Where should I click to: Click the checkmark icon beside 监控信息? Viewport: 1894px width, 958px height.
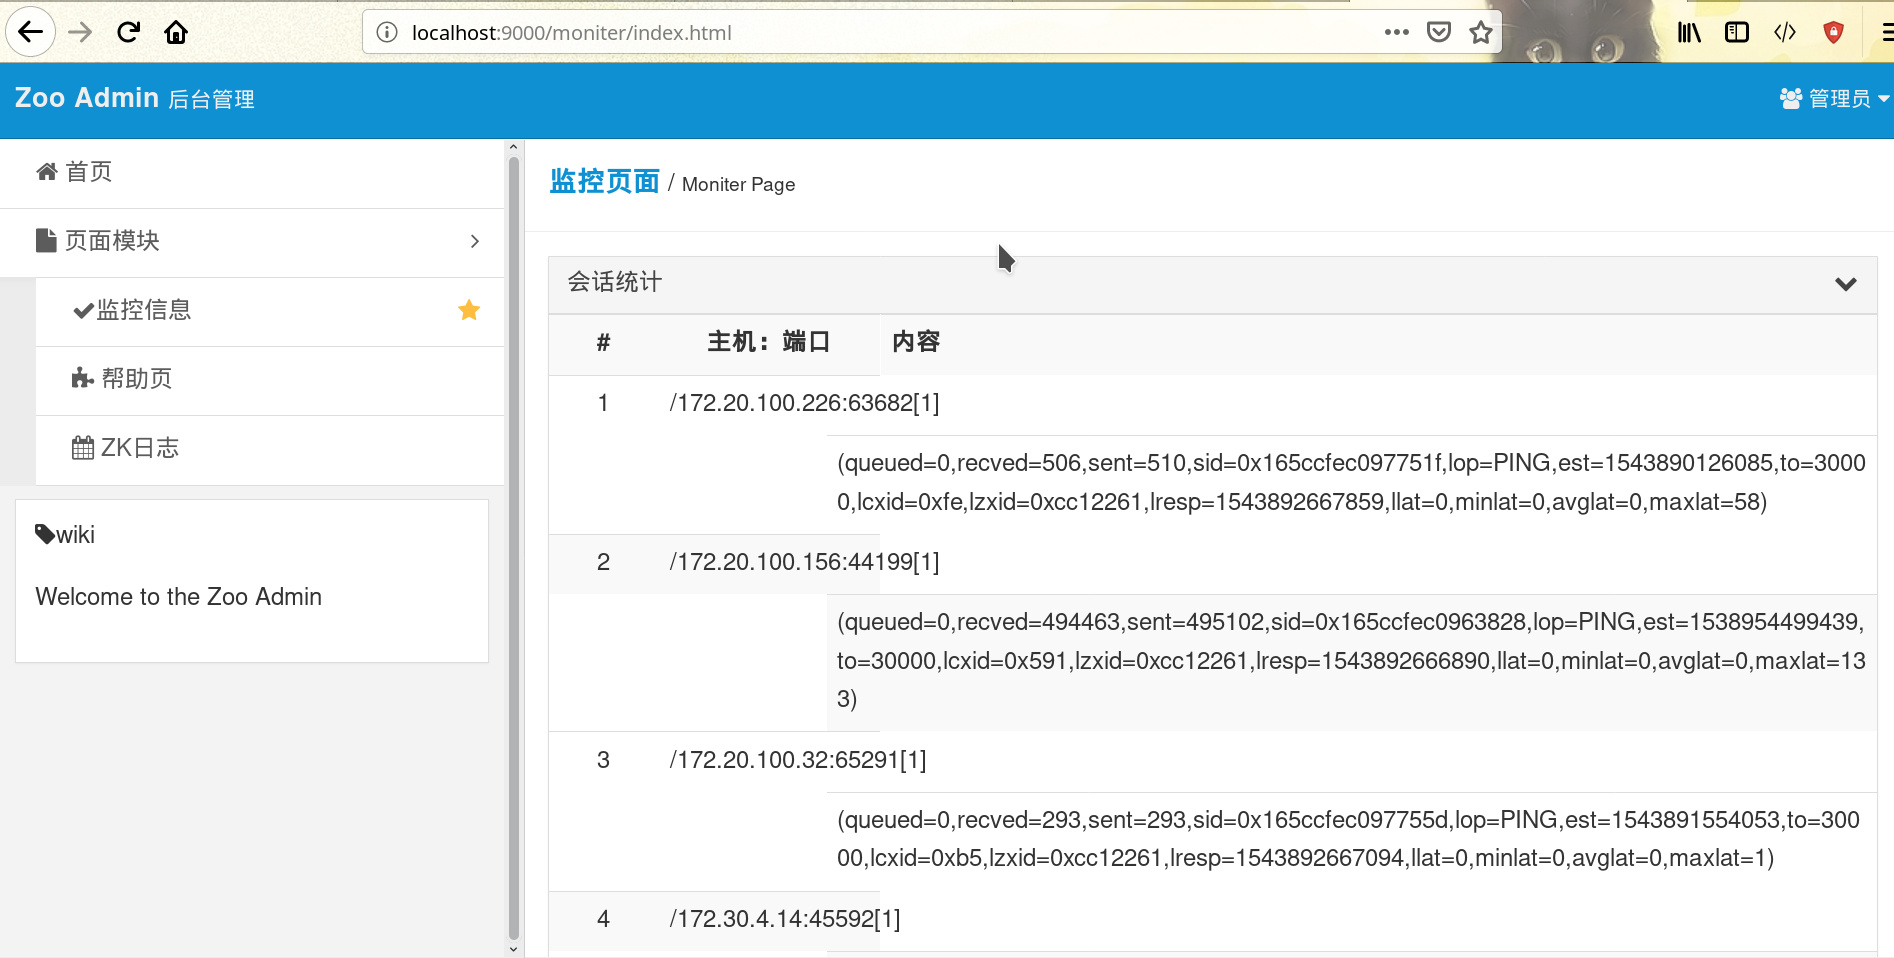(x=83, y=311)
